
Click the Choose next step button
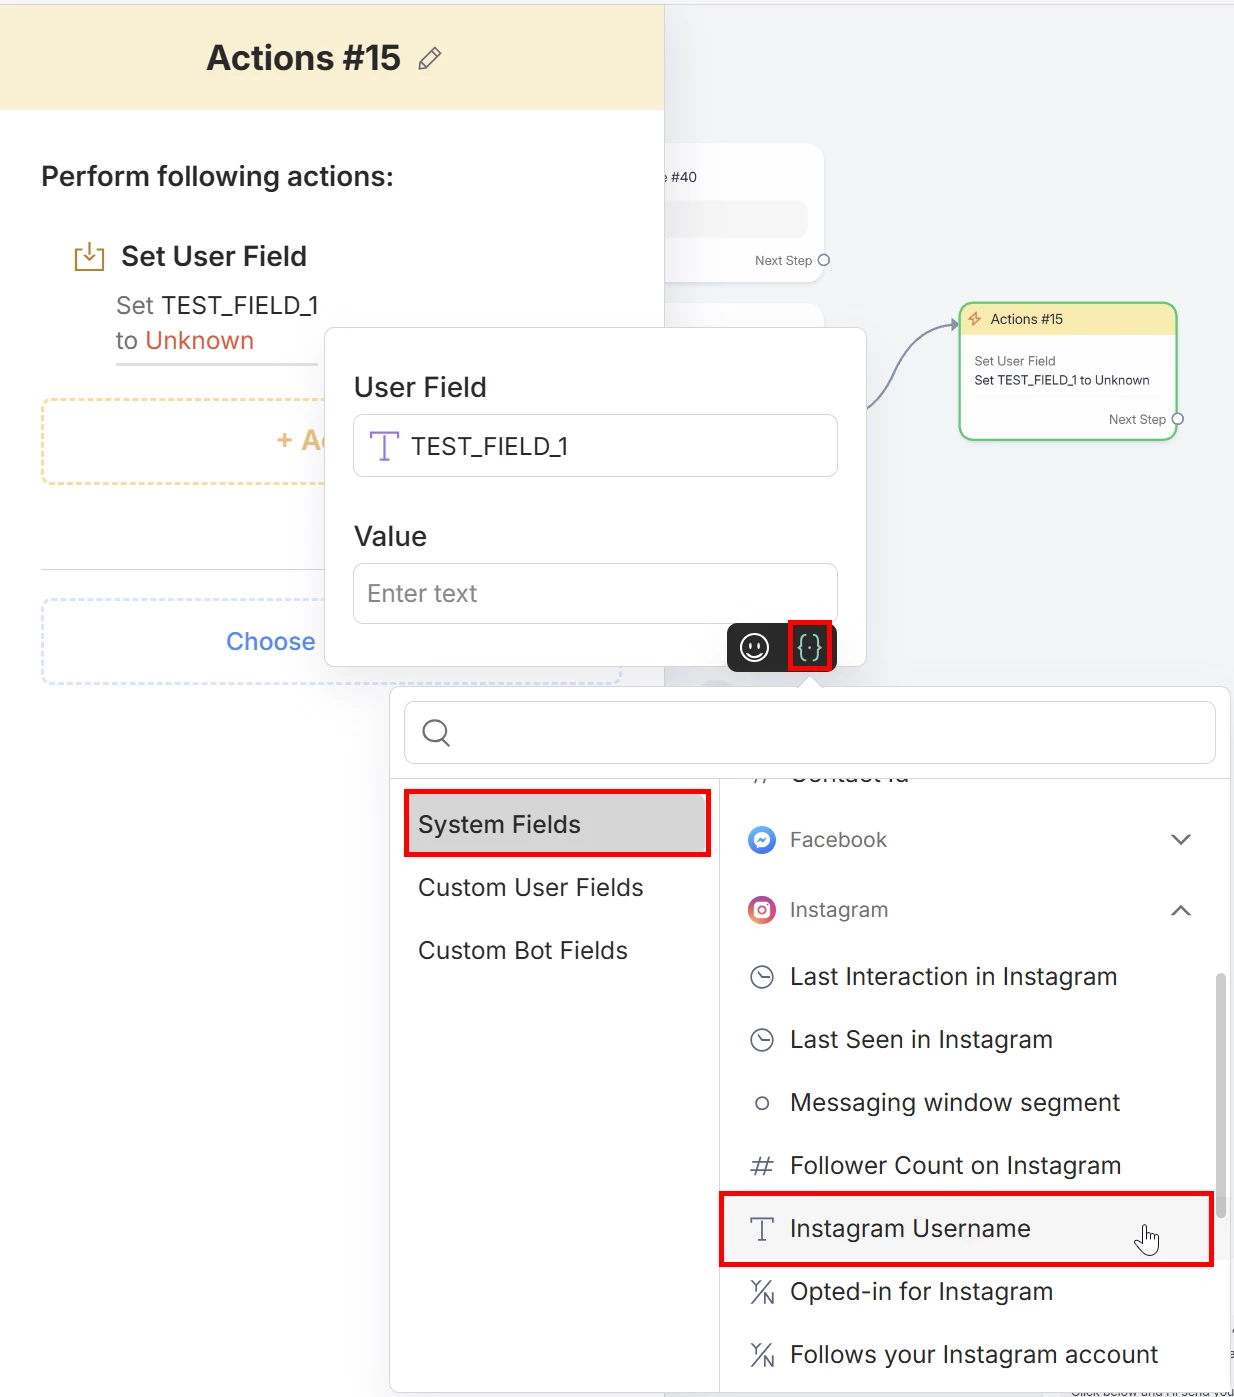coord(270,642)
